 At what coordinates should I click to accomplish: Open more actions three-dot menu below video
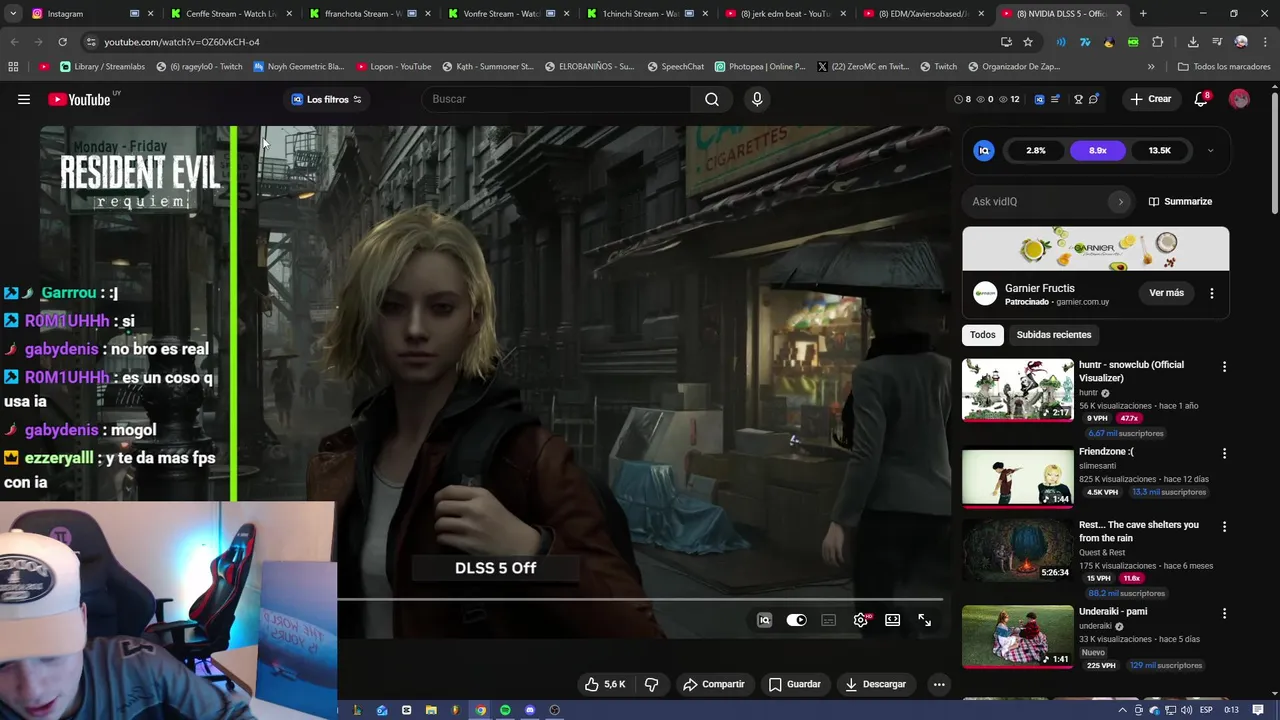[938, 684]
